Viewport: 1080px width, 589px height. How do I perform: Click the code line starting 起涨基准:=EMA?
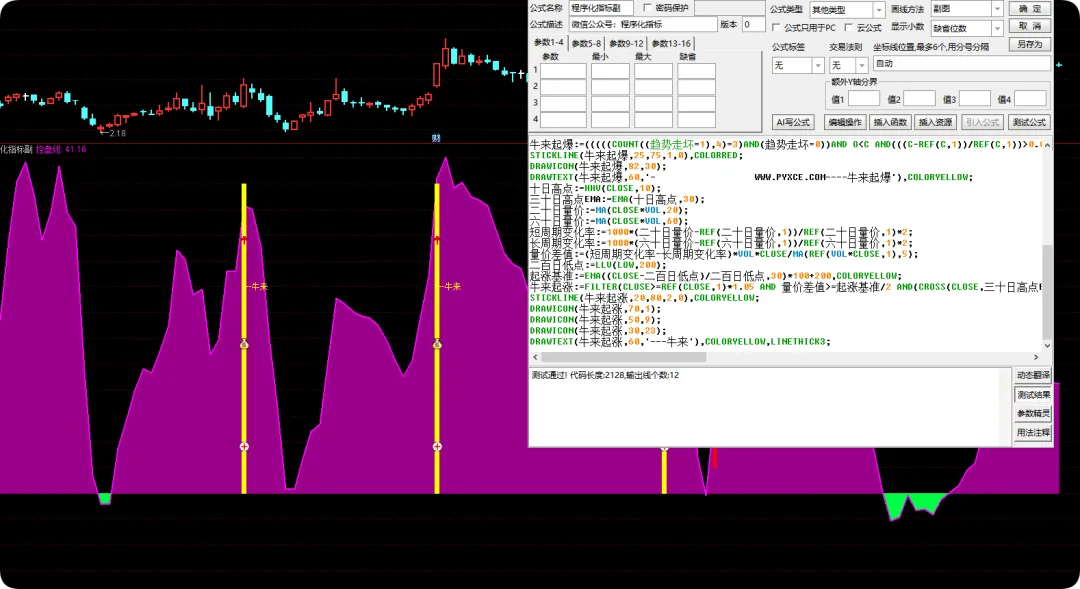716,276
